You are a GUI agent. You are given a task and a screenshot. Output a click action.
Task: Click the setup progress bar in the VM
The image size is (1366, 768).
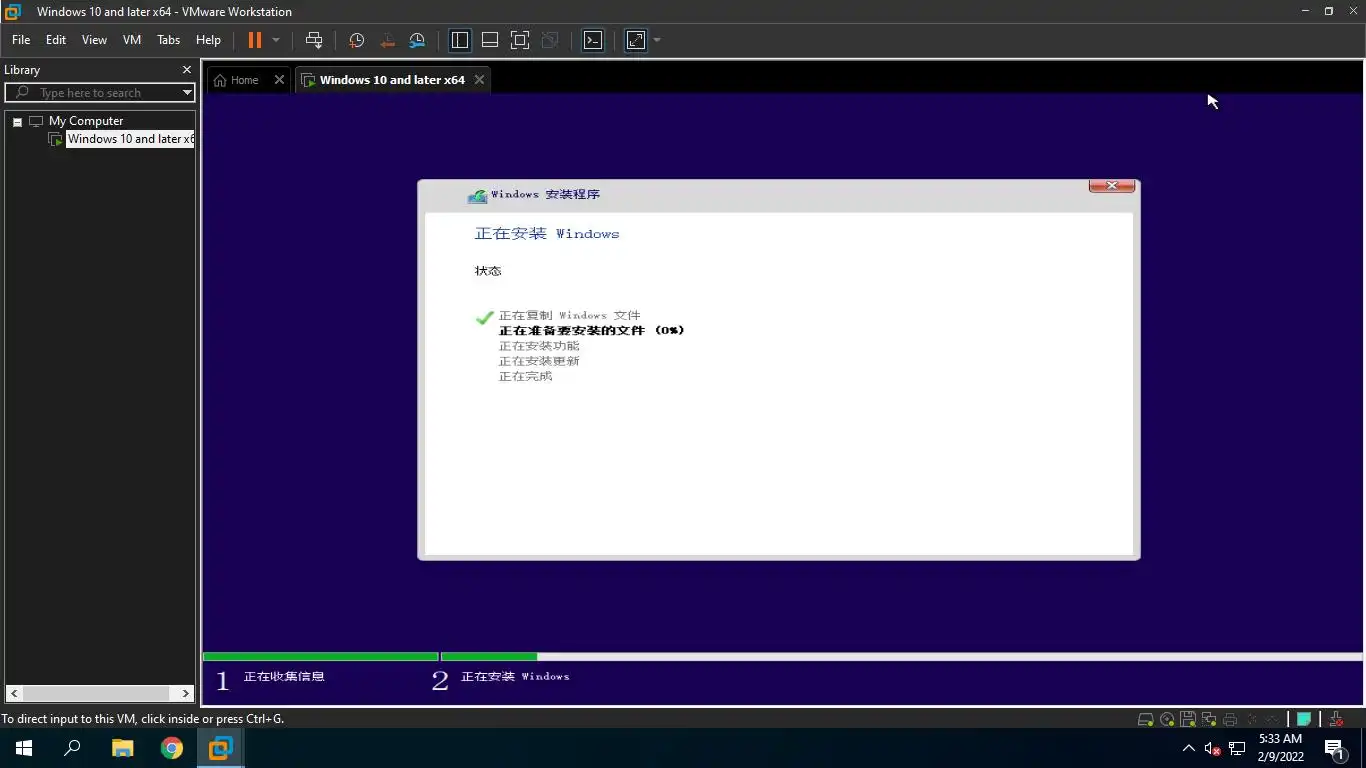coord(783,657)
